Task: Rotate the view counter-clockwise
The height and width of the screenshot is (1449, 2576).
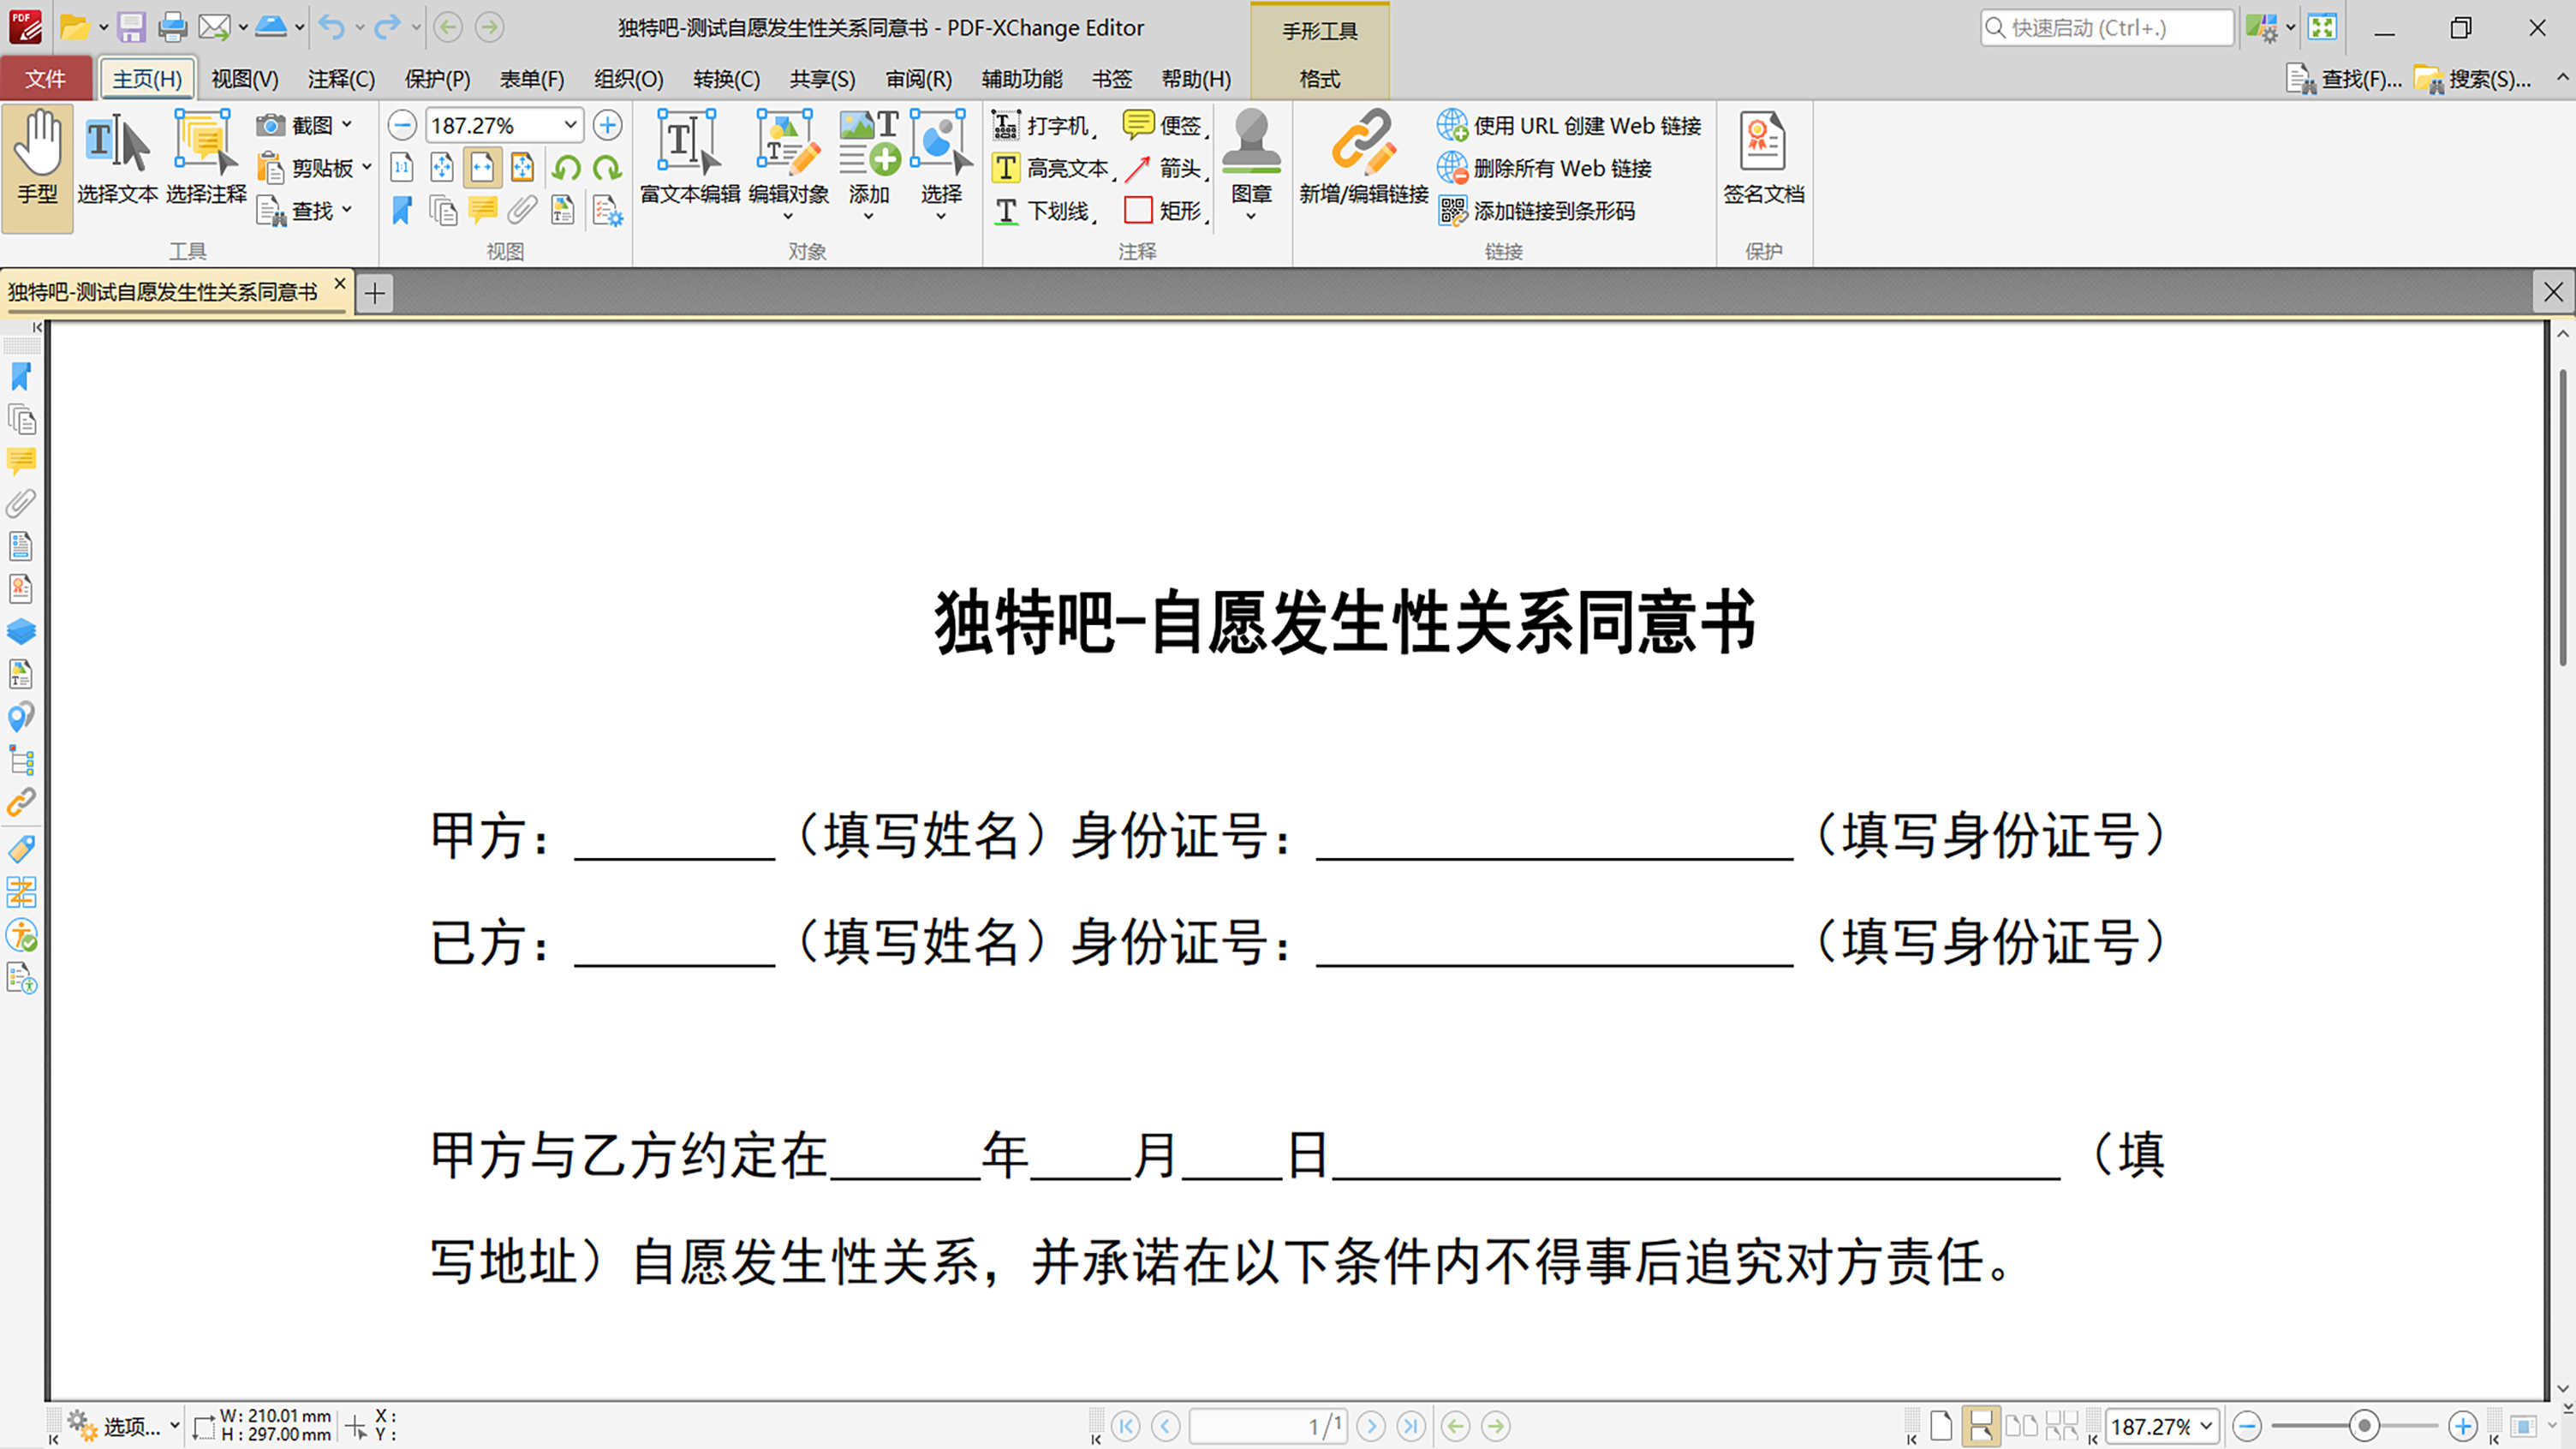Action: (x=566, y=167)
